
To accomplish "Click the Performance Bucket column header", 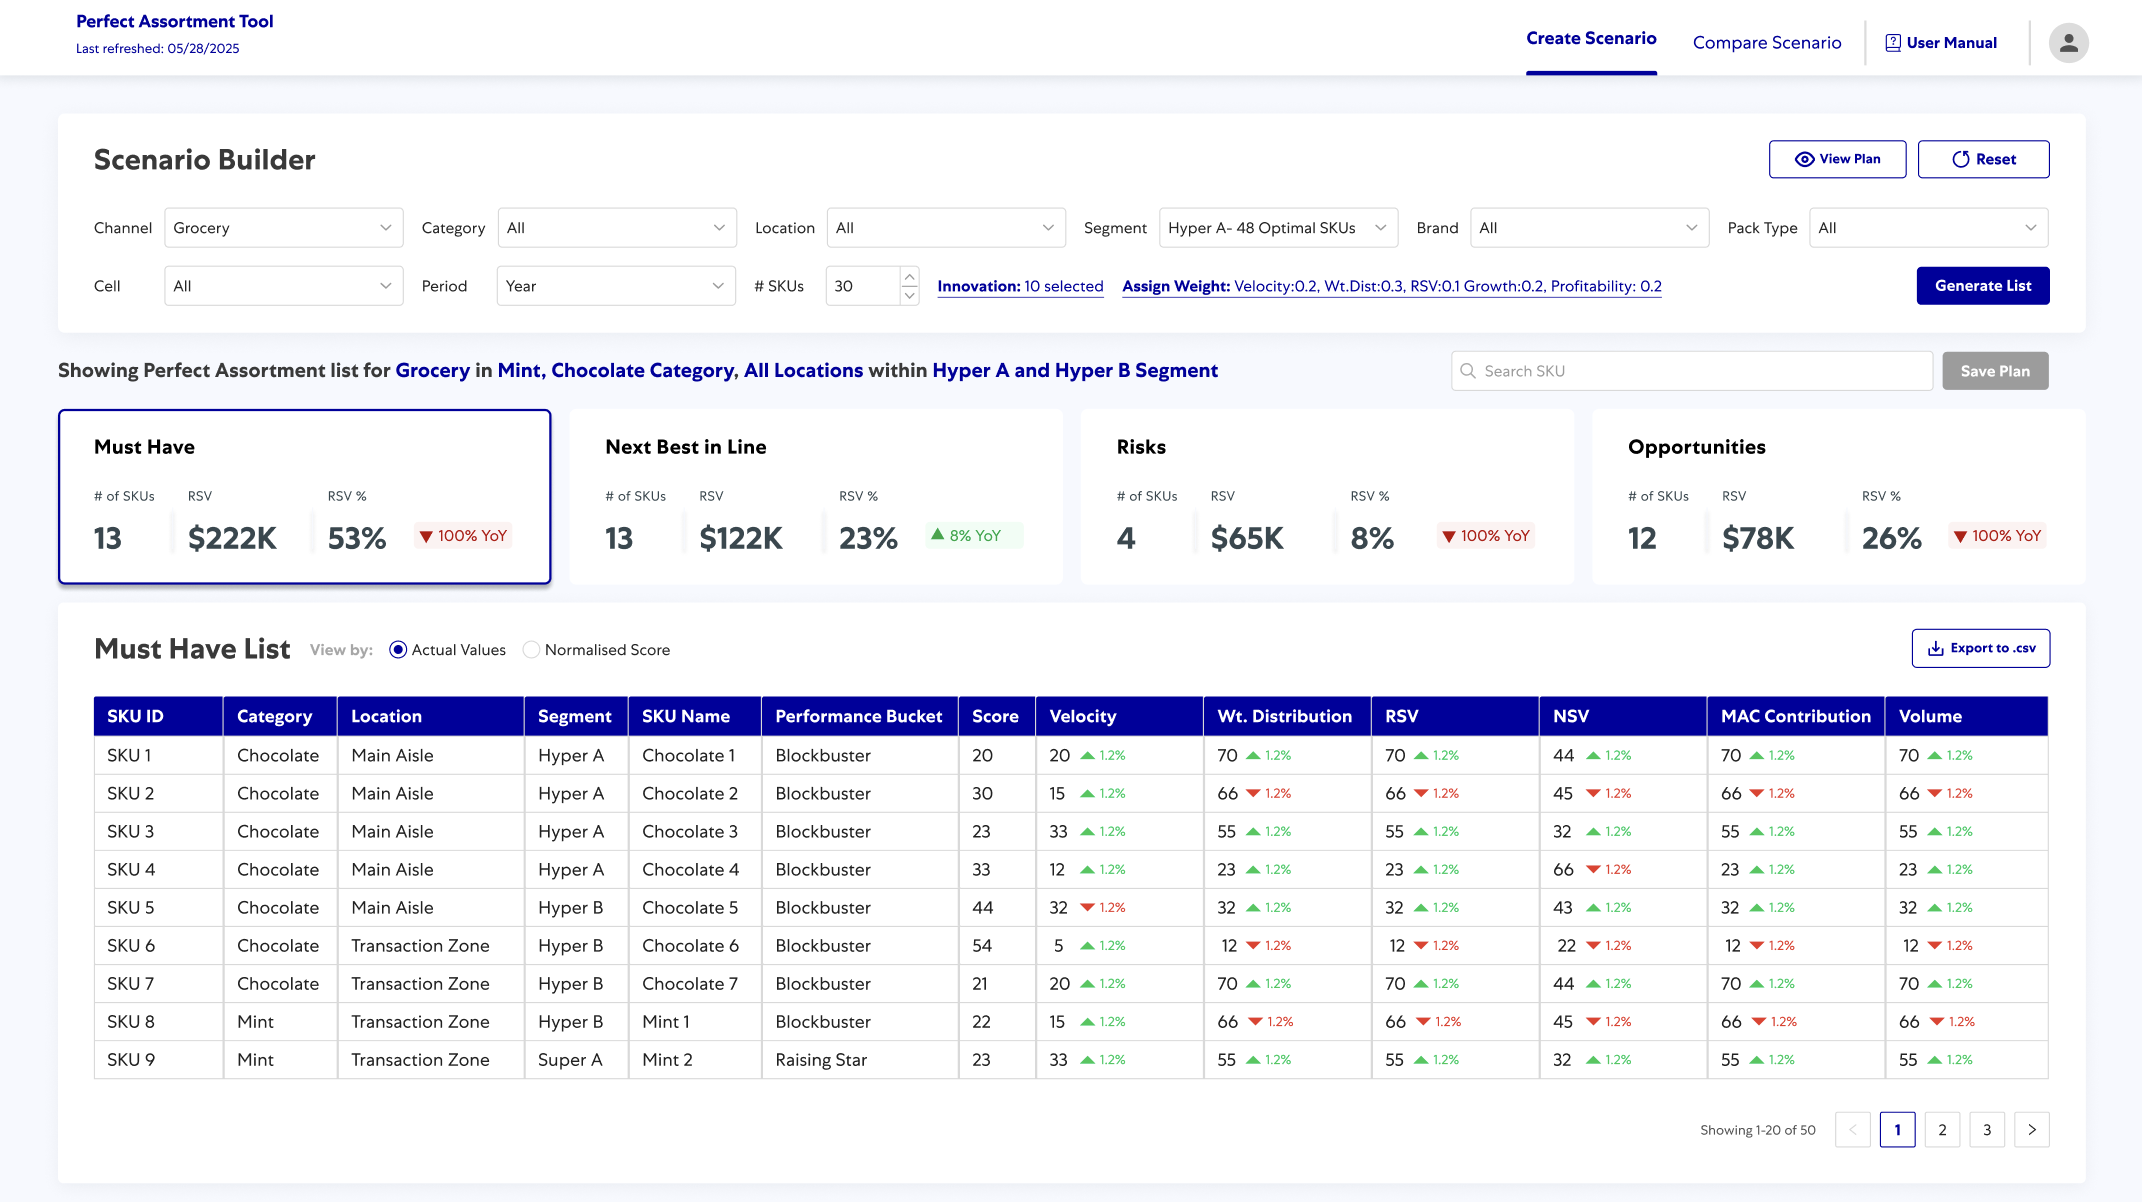I will point(859,716).
